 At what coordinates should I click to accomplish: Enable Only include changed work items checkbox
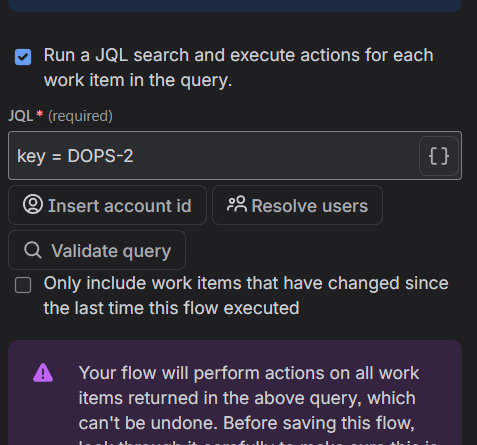23,285
